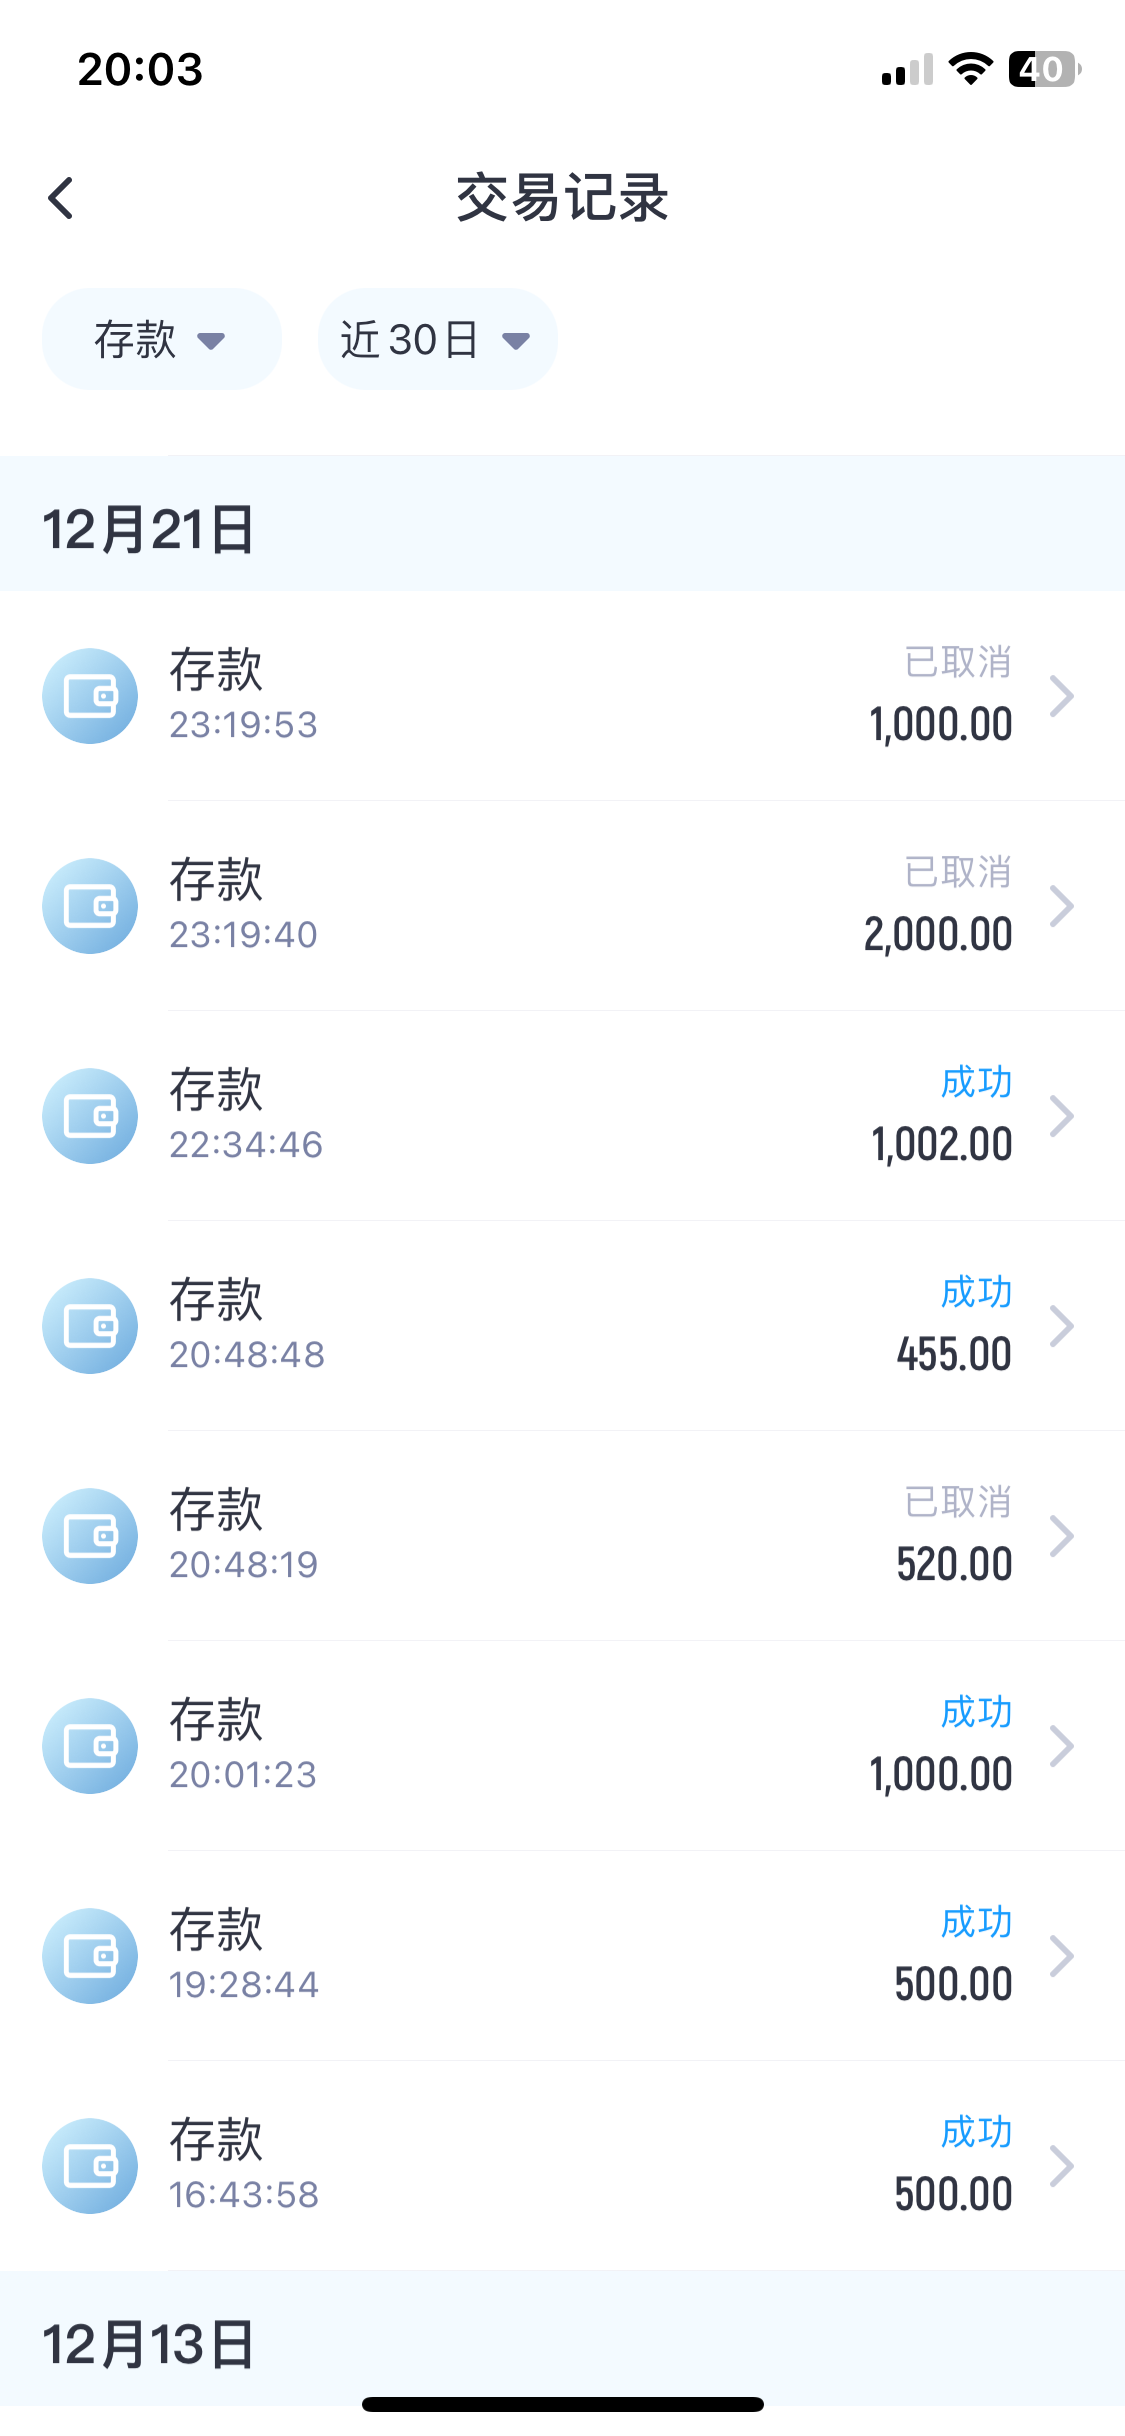Screen dimensions: 1125x2436
Task: Tap 已取消 status on 23:19:53 deposit
Action: coord(957,662)
